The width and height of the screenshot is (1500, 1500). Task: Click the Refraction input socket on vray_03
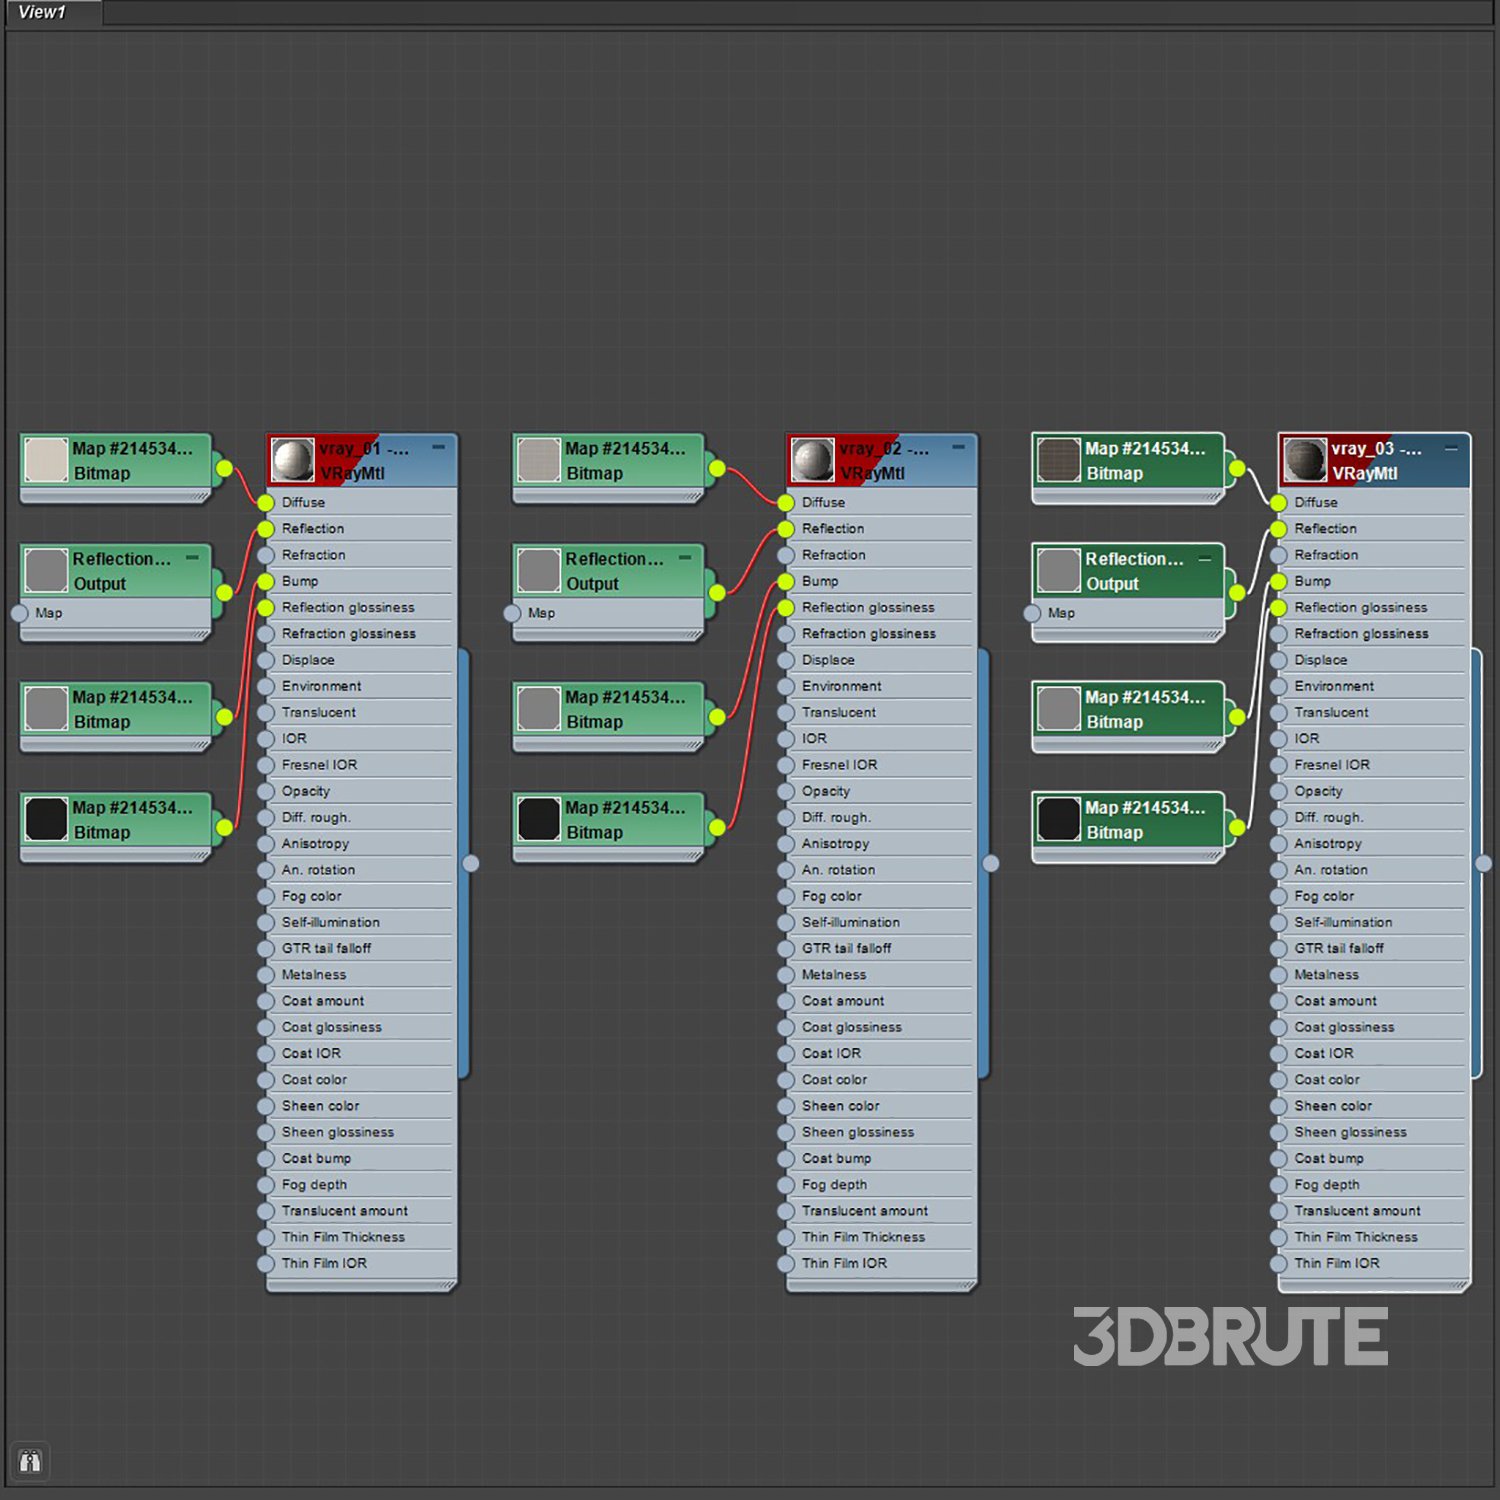(1279, 555)
